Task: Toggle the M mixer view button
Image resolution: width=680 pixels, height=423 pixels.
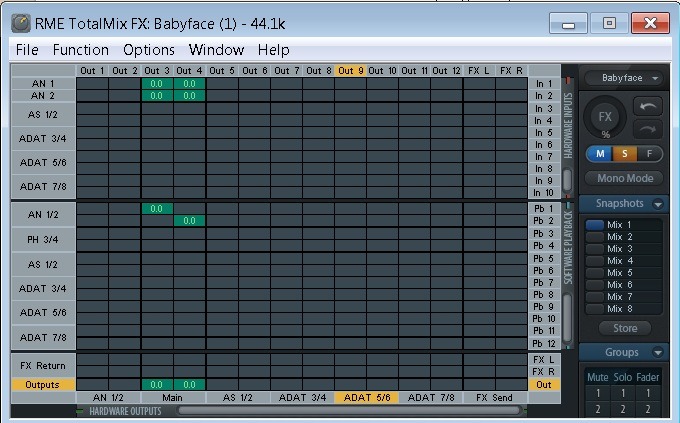Action: click(600, 154)
